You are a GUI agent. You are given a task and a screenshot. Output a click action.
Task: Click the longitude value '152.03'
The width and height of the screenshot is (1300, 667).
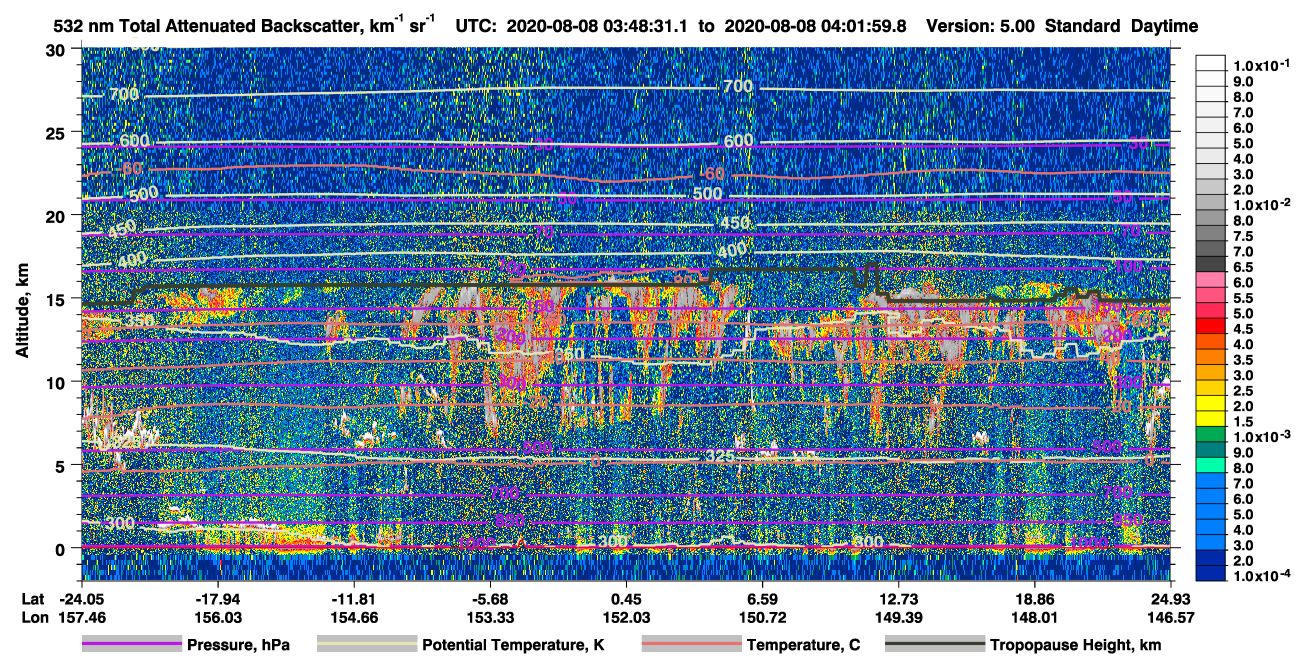click(x=626, y=618)
